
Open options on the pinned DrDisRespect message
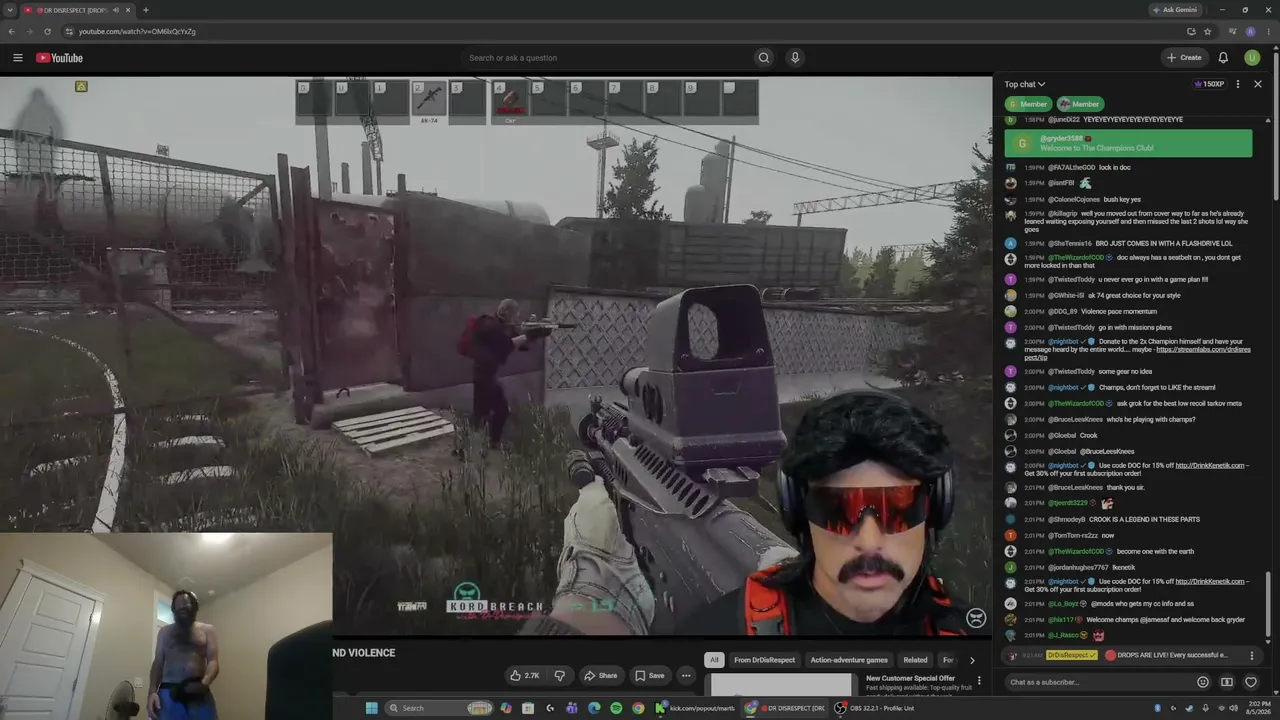tap(1252, 656)
